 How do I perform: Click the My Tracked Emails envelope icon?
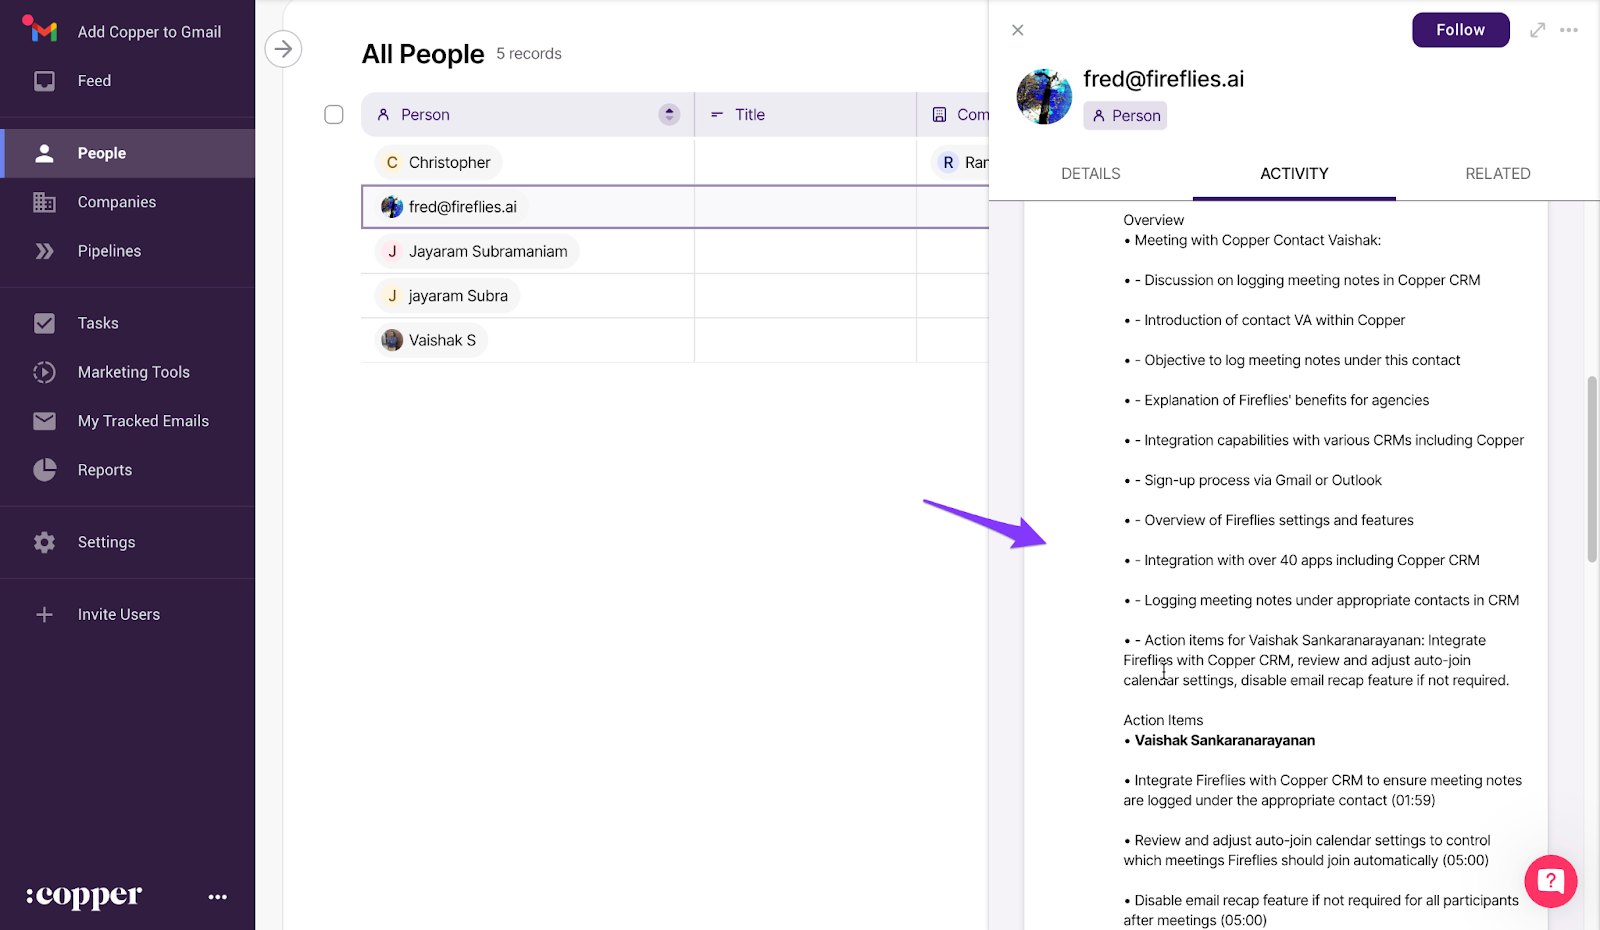click(44, 421)
